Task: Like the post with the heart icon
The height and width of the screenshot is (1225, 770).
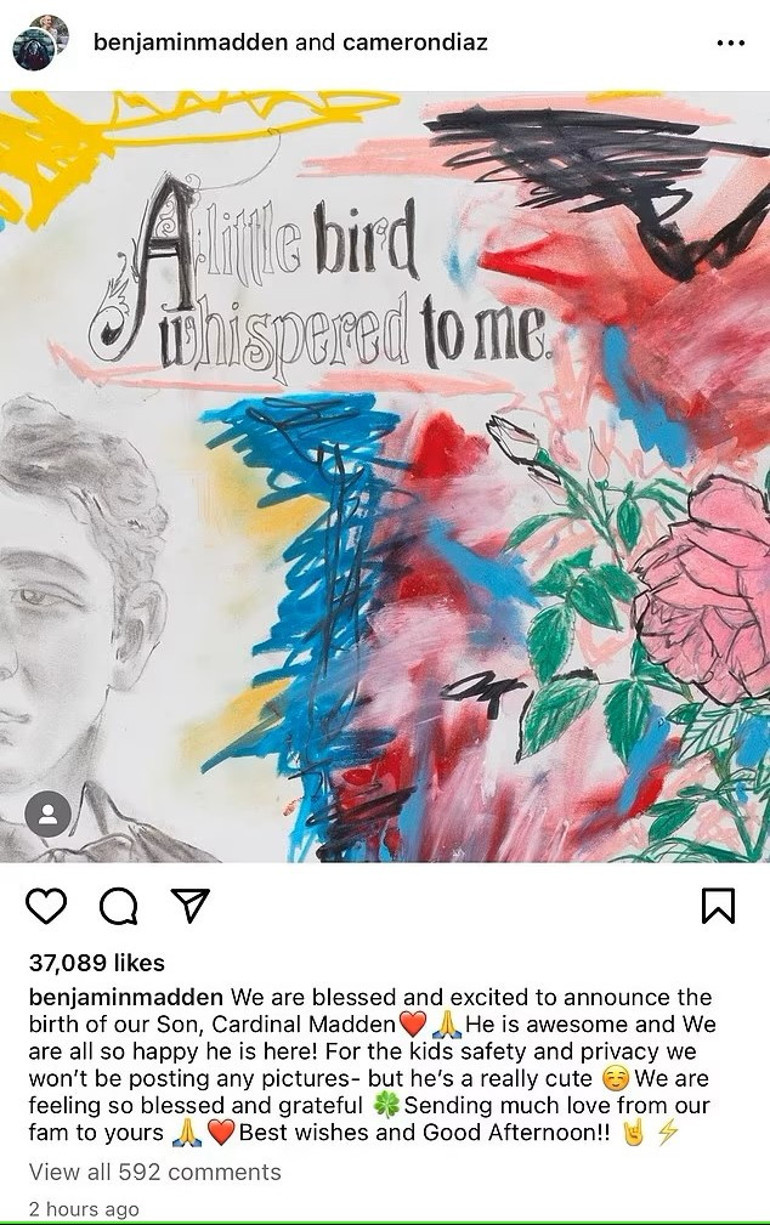Action: tap(45, 905)
